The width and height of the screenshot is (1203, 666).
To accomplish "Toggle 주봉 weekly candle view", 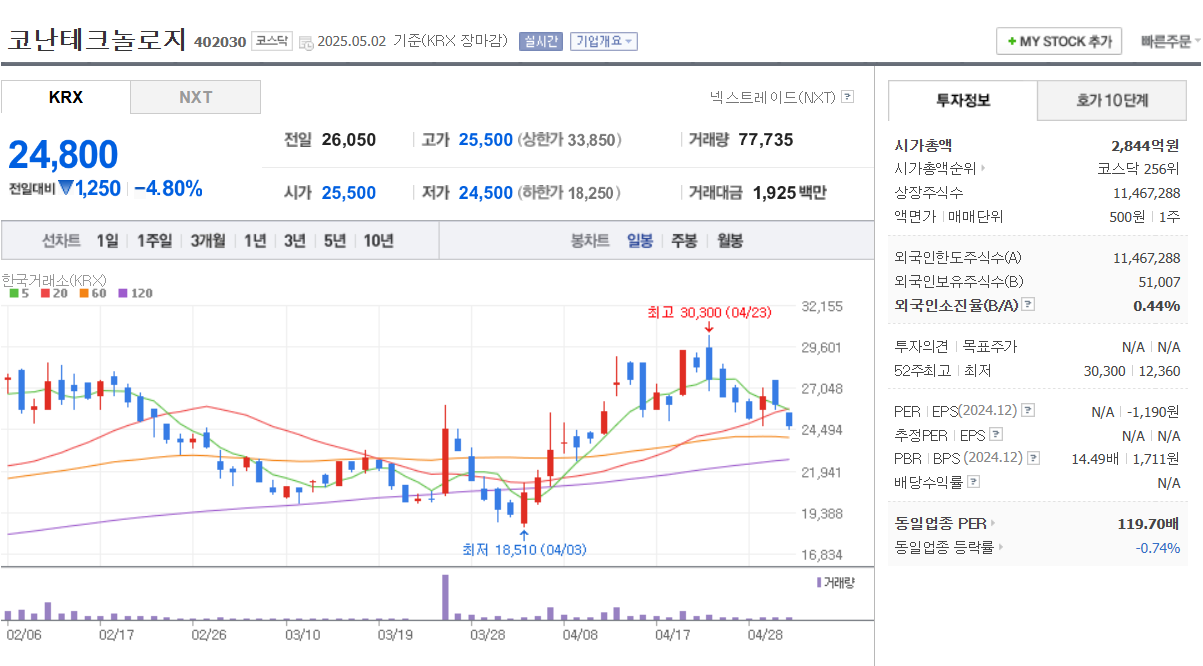I will pyautogui.click(x=683, y=240).
